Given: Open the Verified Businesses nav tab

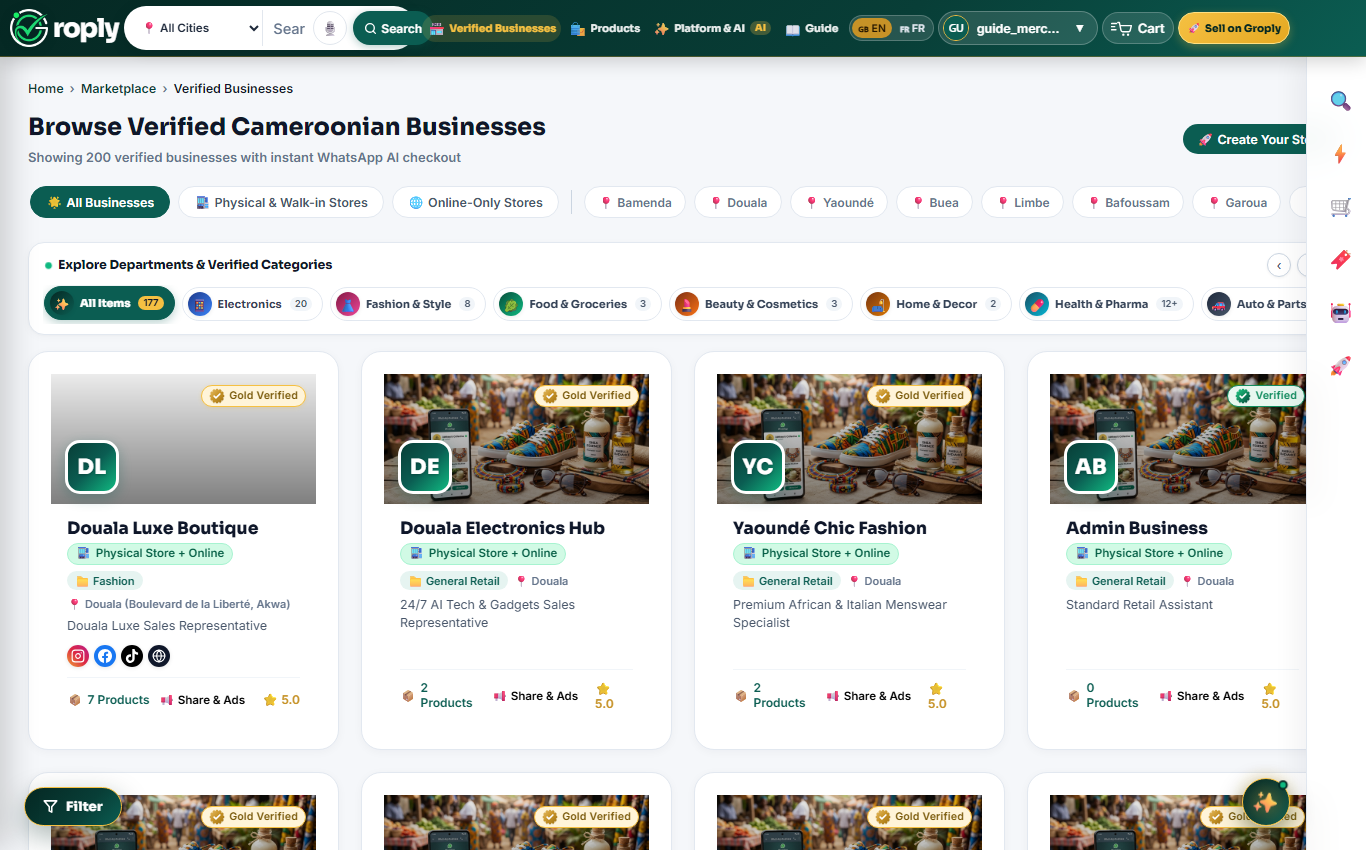Looking at the screenshot, I should (x=493, y=28).
